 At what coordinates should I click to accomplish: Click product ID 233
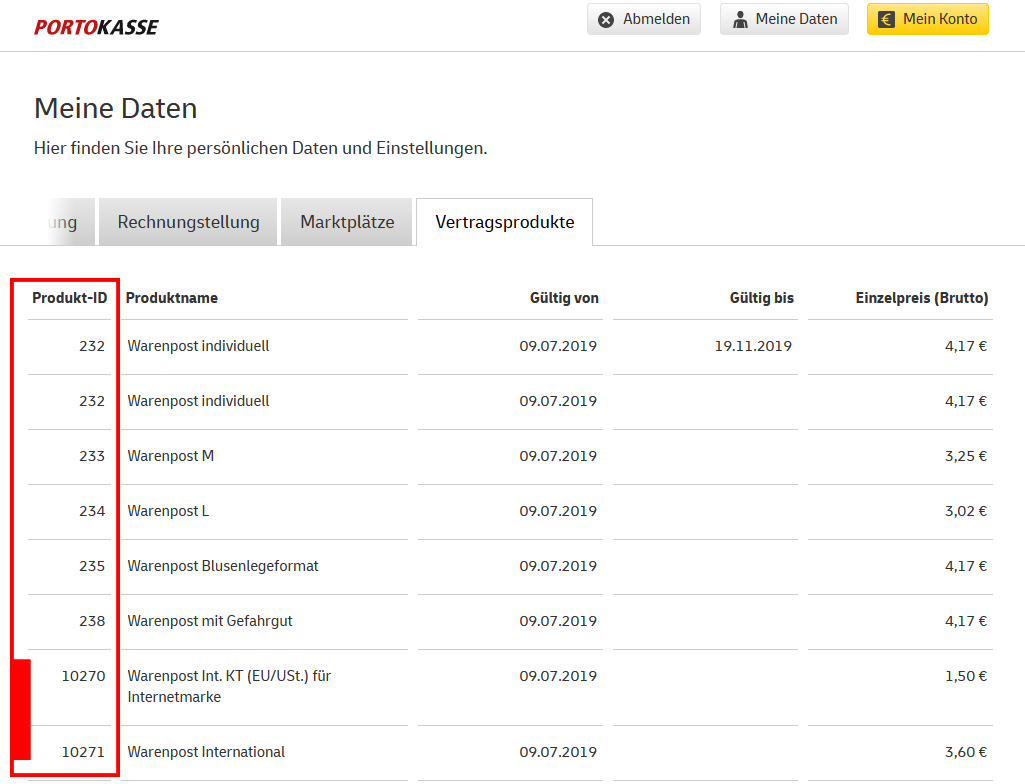click(x=92, y=456)
